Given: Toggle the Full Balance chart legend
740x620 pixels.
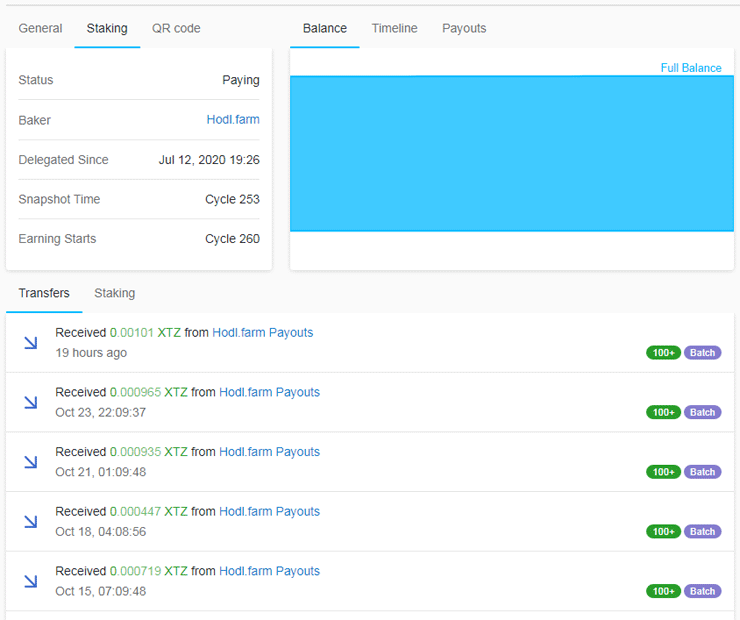Looking at the screenshot, I should click(x=690, y=68).
